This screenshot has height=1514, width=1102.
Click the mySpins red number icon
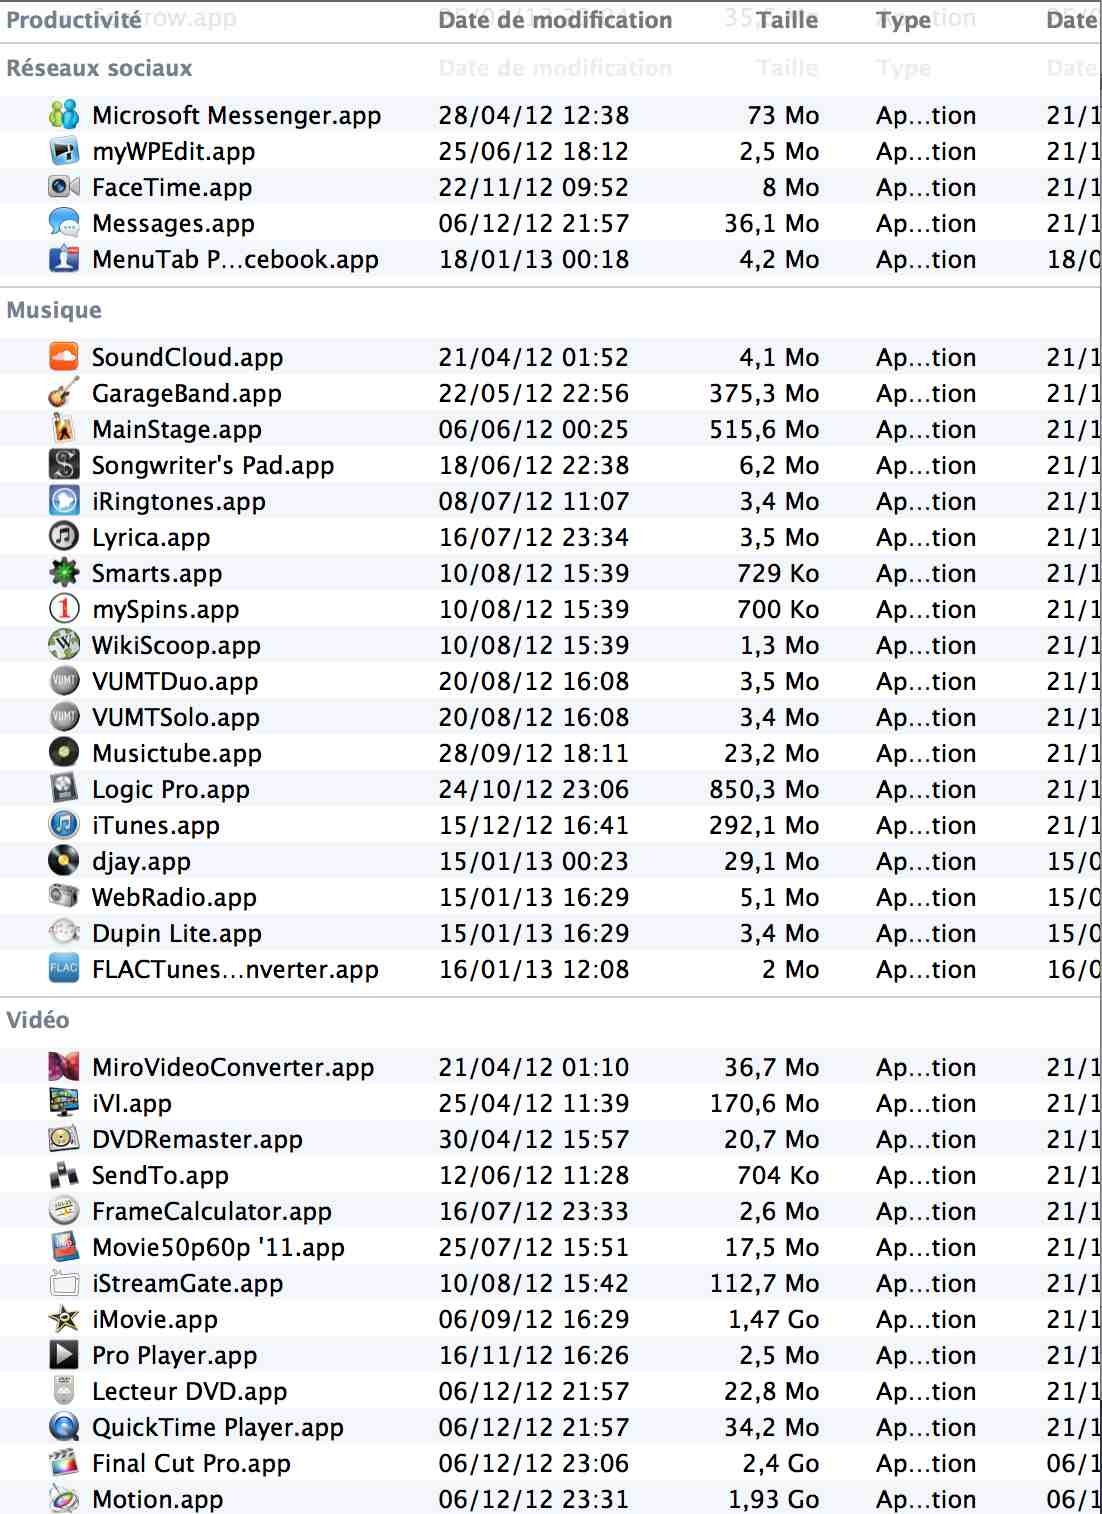(64, 609)
